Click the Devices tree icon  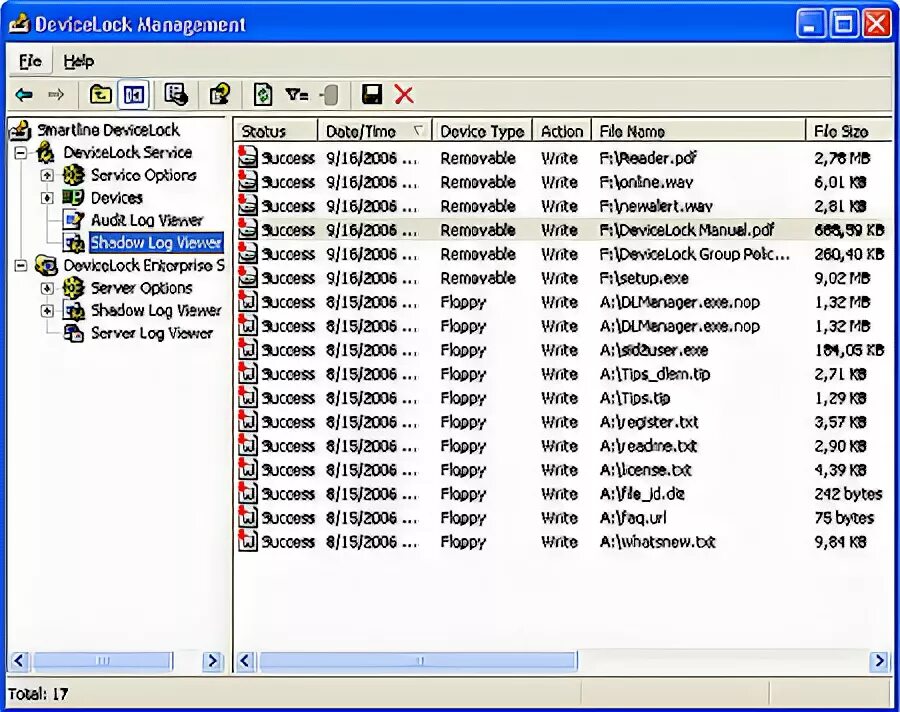[73, 198]
